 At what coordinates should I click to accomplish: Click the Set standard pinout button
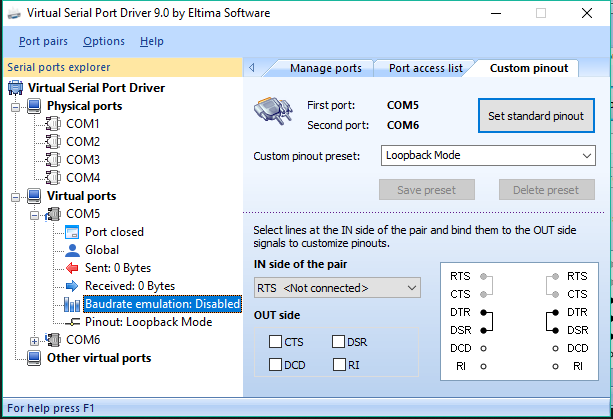[536, 116]
